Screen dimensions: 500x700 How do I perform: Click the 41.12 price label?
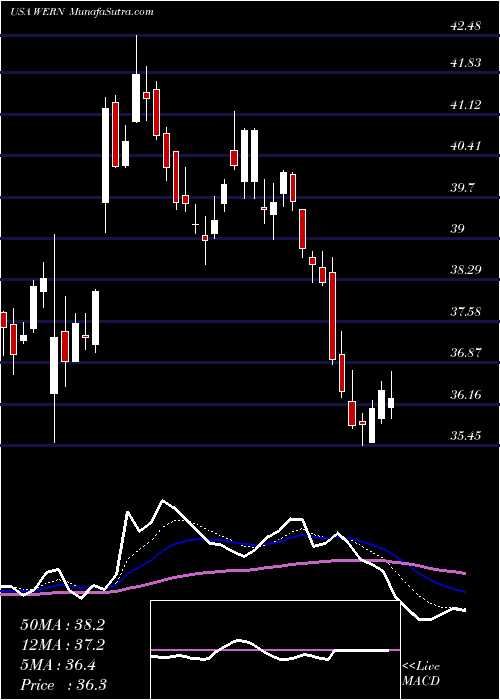click(x=466, y=105)
